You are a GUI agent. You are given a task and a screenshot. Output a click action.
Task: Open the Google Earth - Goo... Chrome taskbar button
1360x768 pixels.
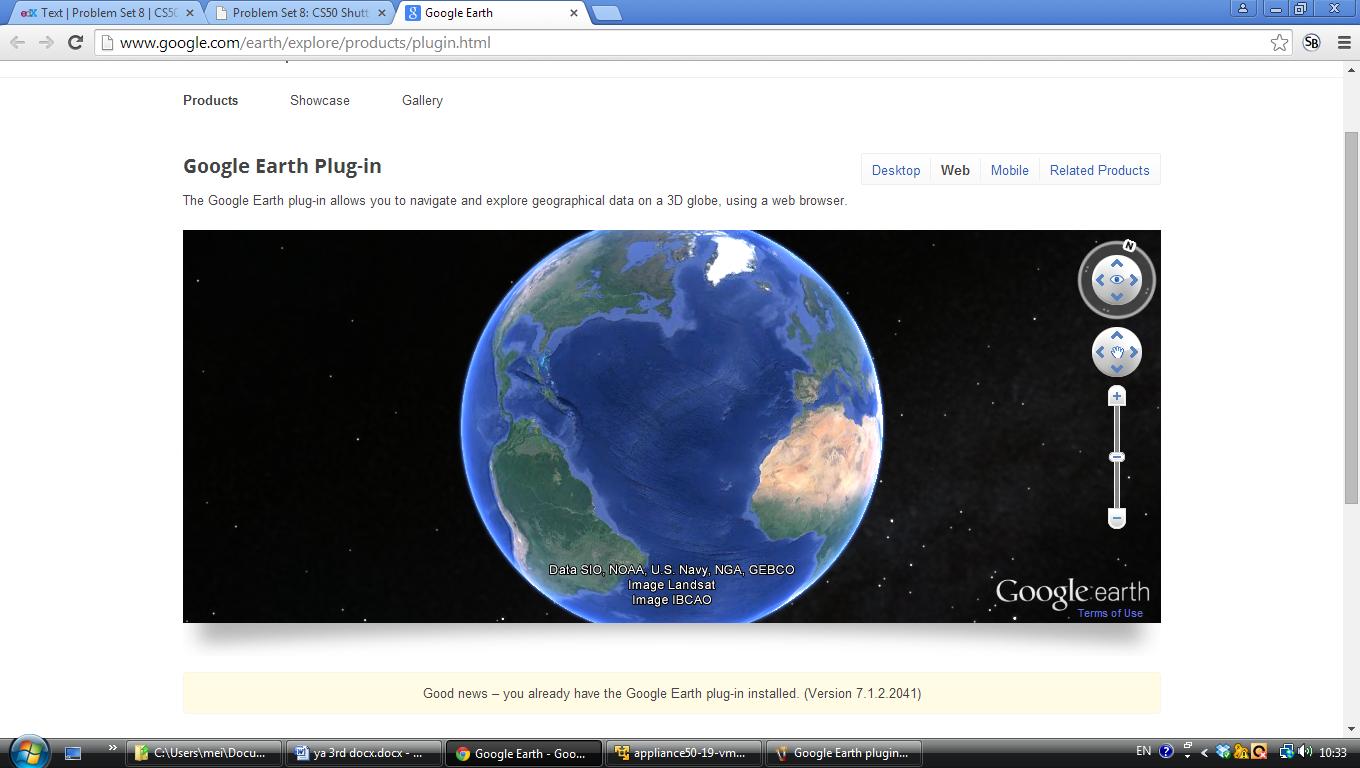[524, 753]
